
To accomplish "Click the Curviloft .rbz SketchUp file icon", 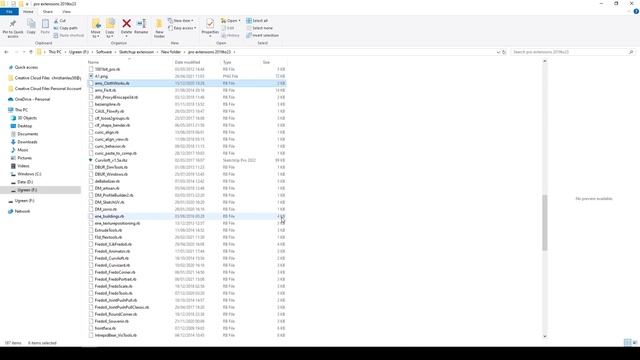I will tap(91, 160).
